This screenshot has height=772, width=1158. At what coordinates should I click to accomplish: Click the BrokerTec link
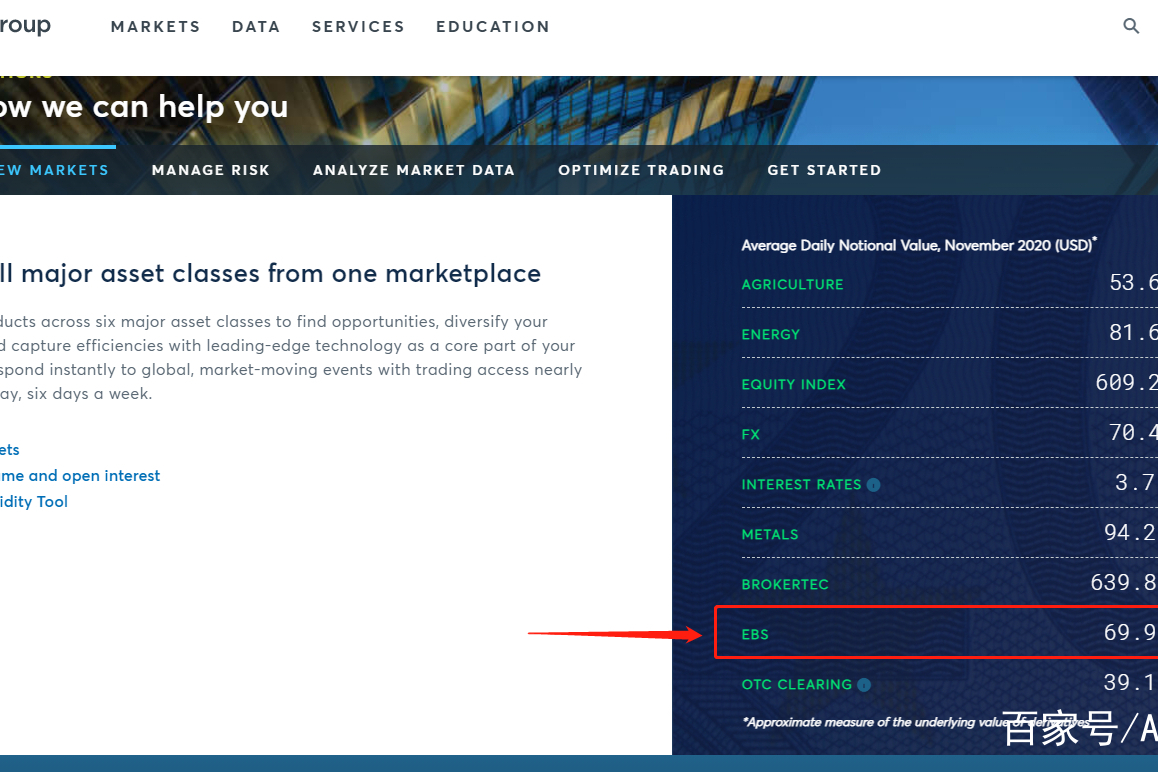[x=784, y=584]
